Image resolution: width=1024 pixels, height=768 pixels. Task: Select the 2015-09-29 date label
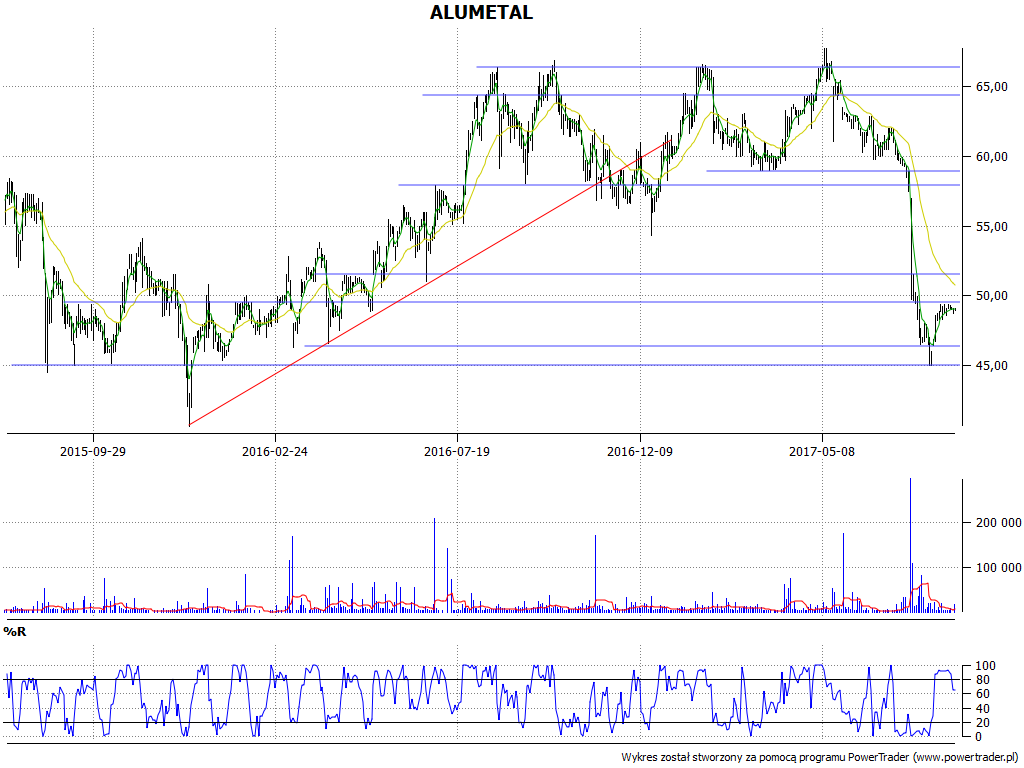click(93, 451)
